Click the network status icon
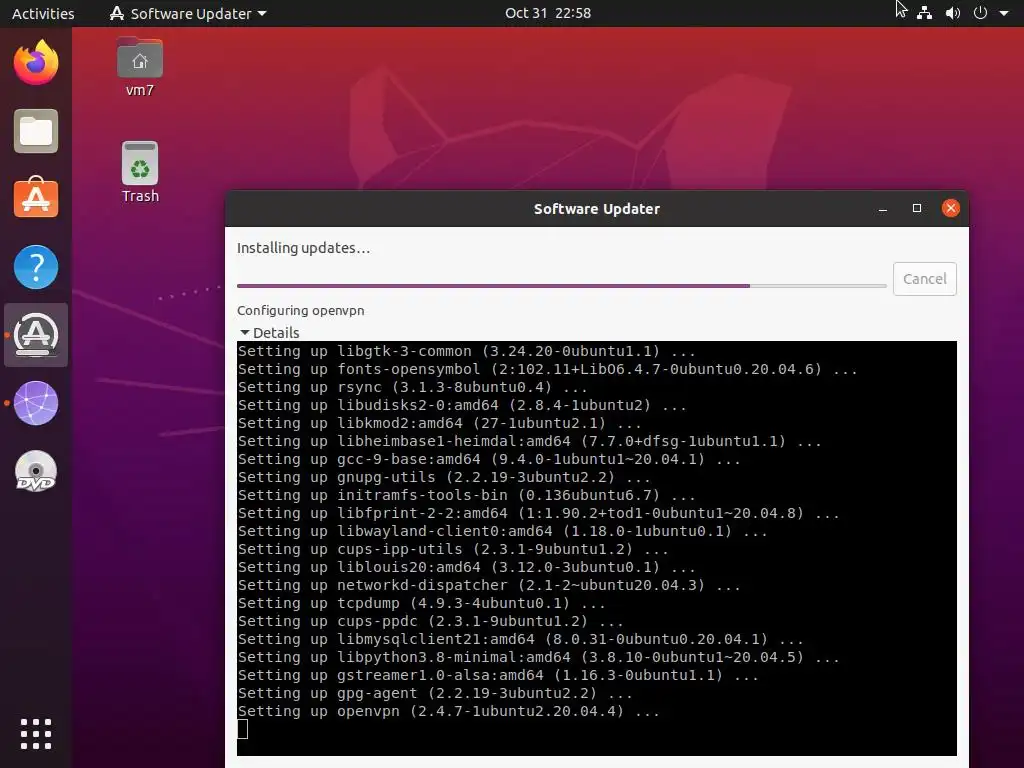Image resolution: width=1024 pixels, height=768 pixels. click(924, 13)
